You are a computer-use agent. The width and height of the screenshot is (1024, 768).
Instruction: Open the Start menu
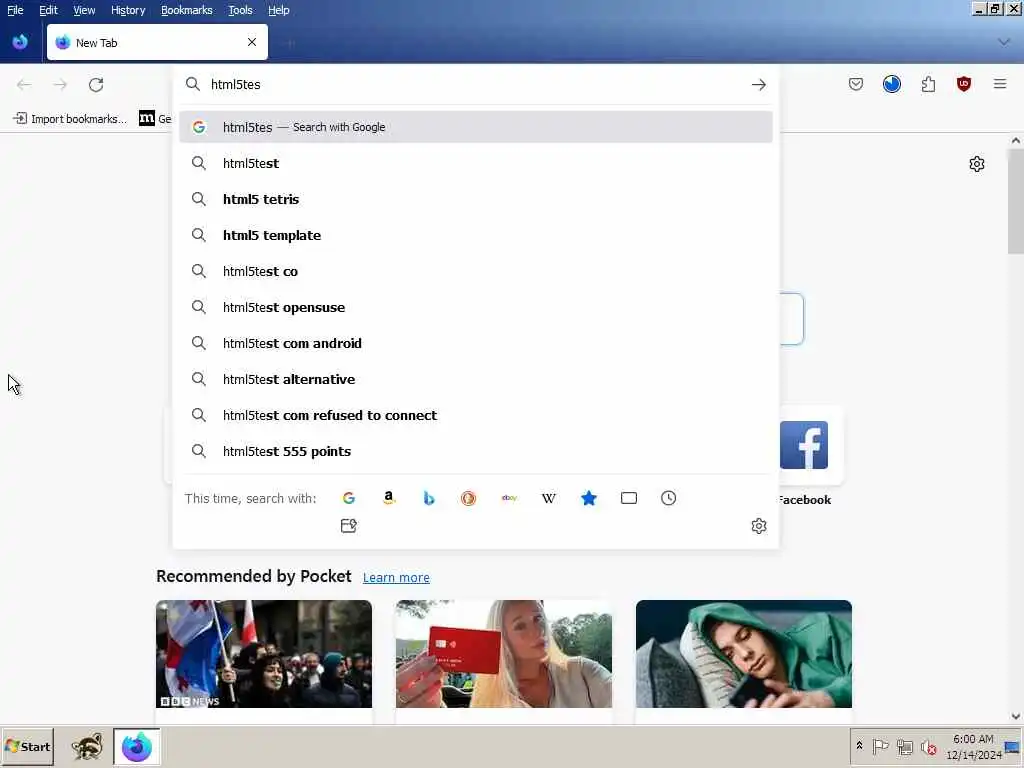[27, 746]
